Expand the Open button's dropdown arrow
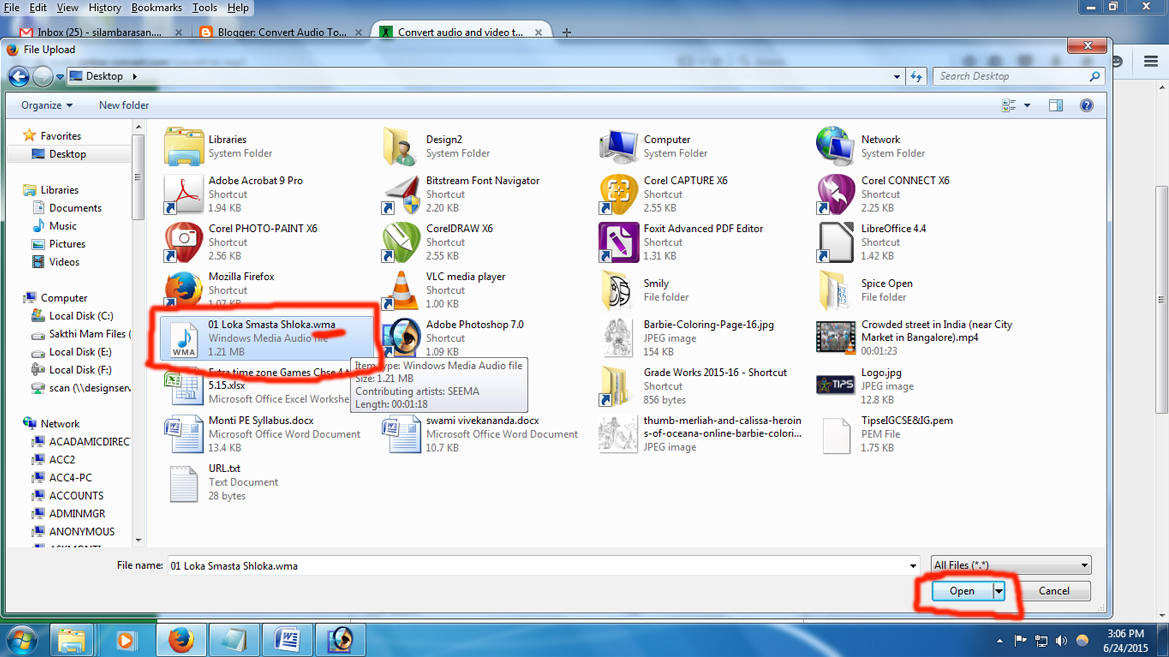The image size is (1169, 657). (x=996, y=590)
